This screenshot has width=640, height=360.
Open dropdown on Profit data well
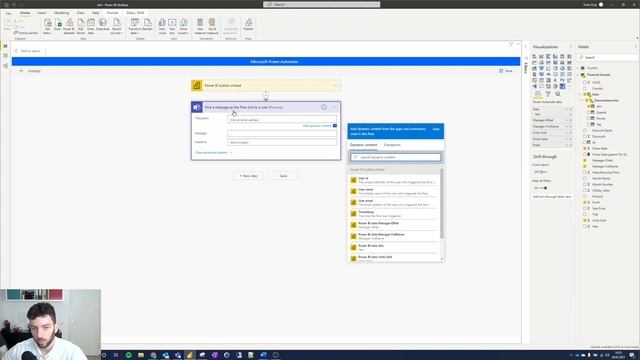567,145
